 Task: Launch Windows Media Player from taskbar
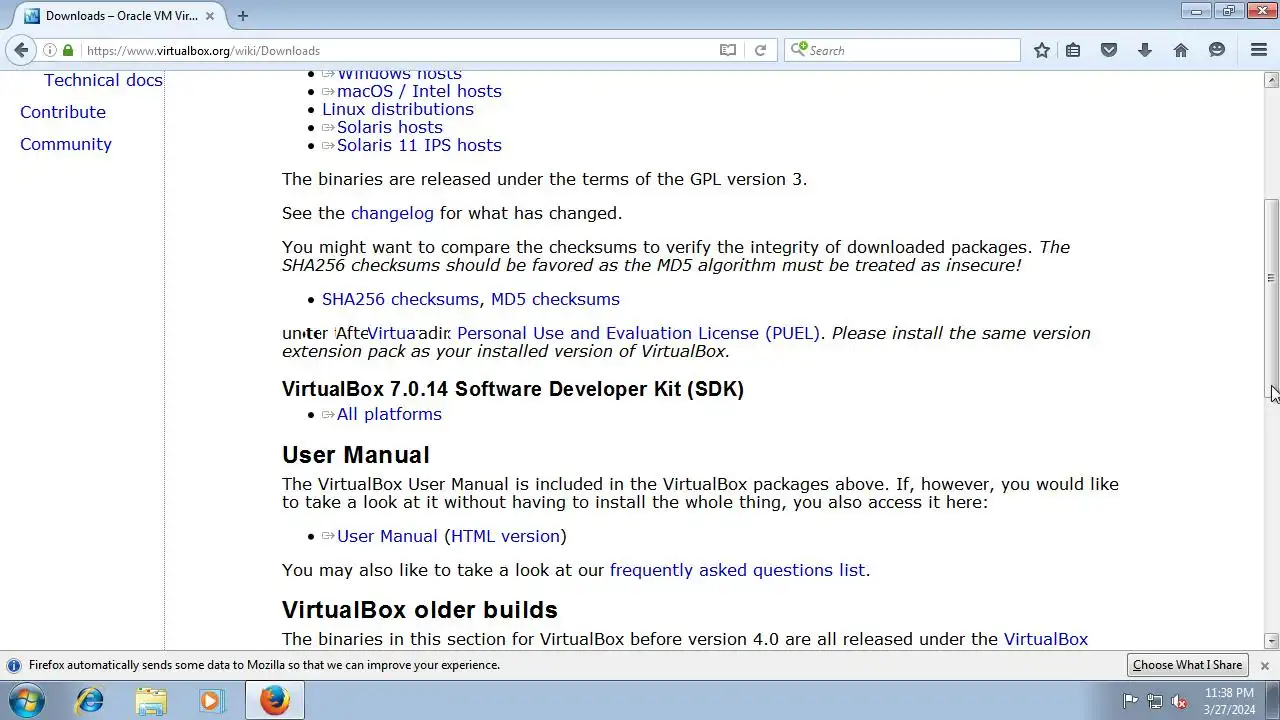[x=211, y=701]
